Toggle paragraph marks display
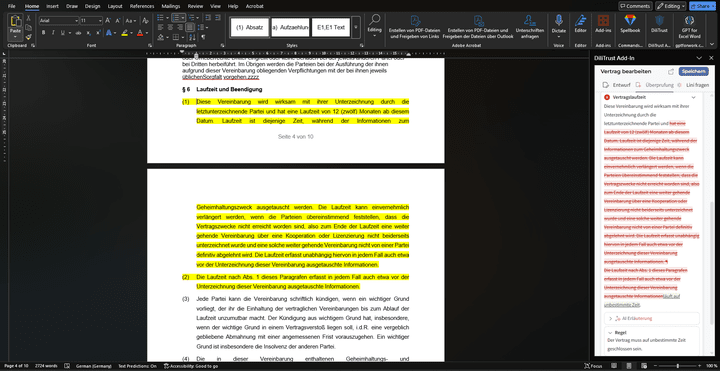The width and height of the screenshot is (720, 371). pos(203,37)
